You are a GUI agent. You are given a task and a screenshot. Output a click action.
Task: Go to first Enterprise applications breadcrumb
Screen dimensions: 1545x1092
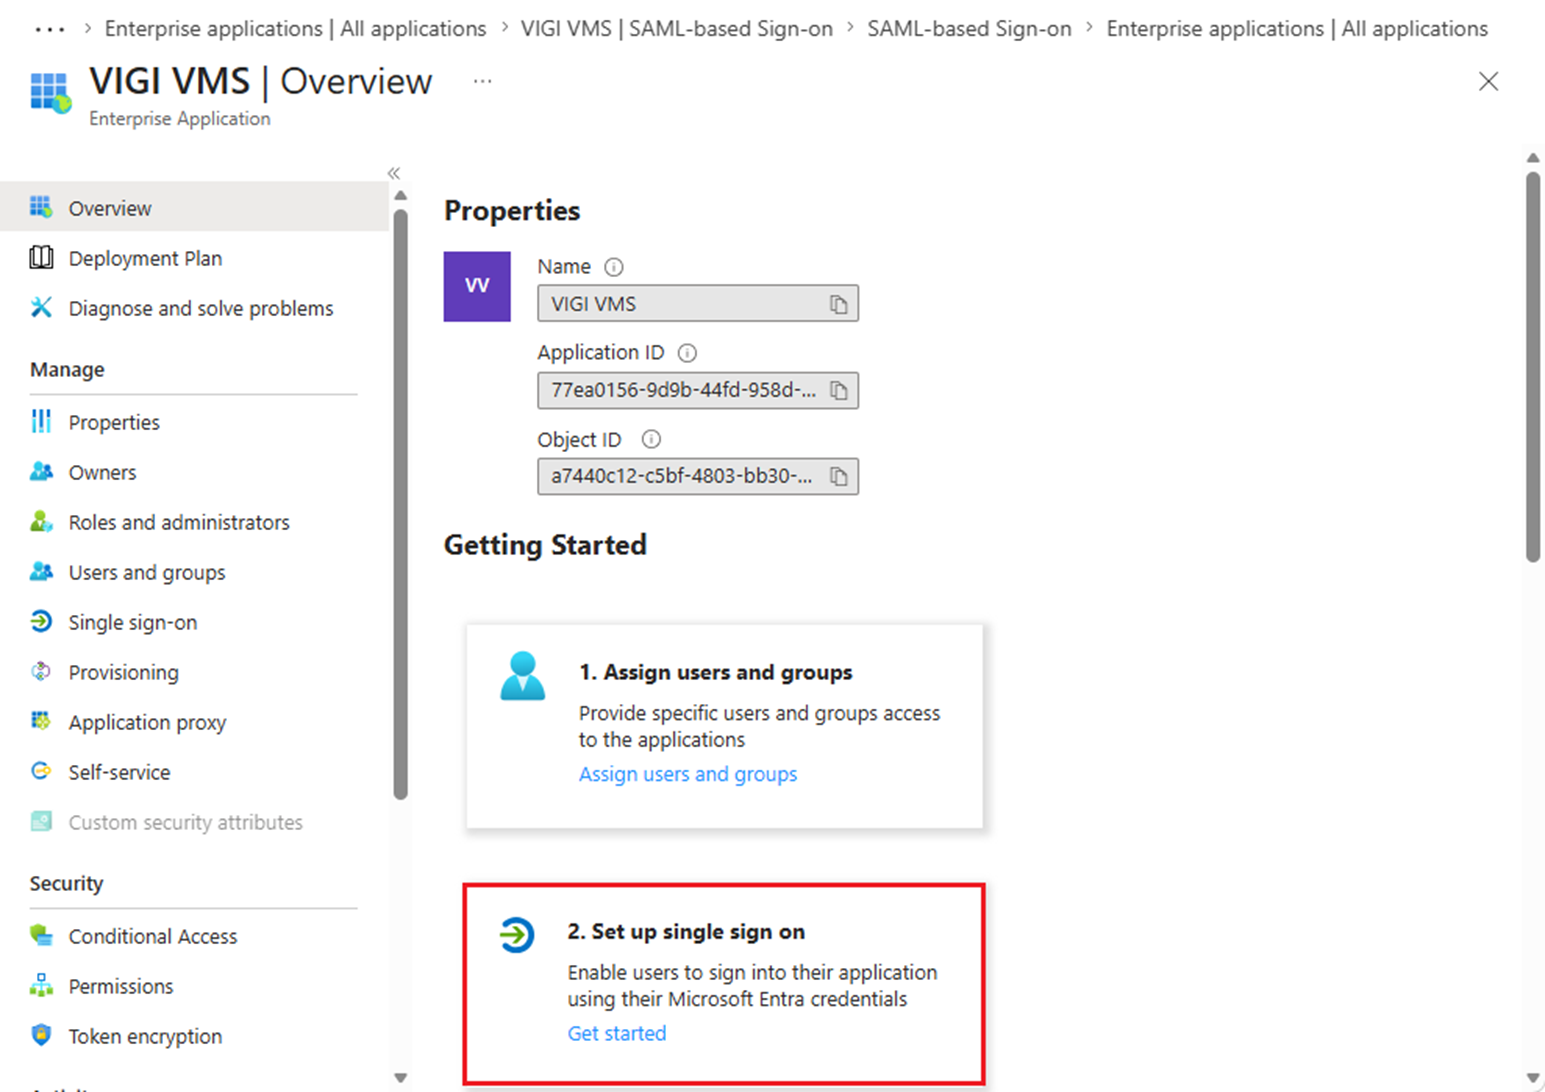(x=295, y=29)
